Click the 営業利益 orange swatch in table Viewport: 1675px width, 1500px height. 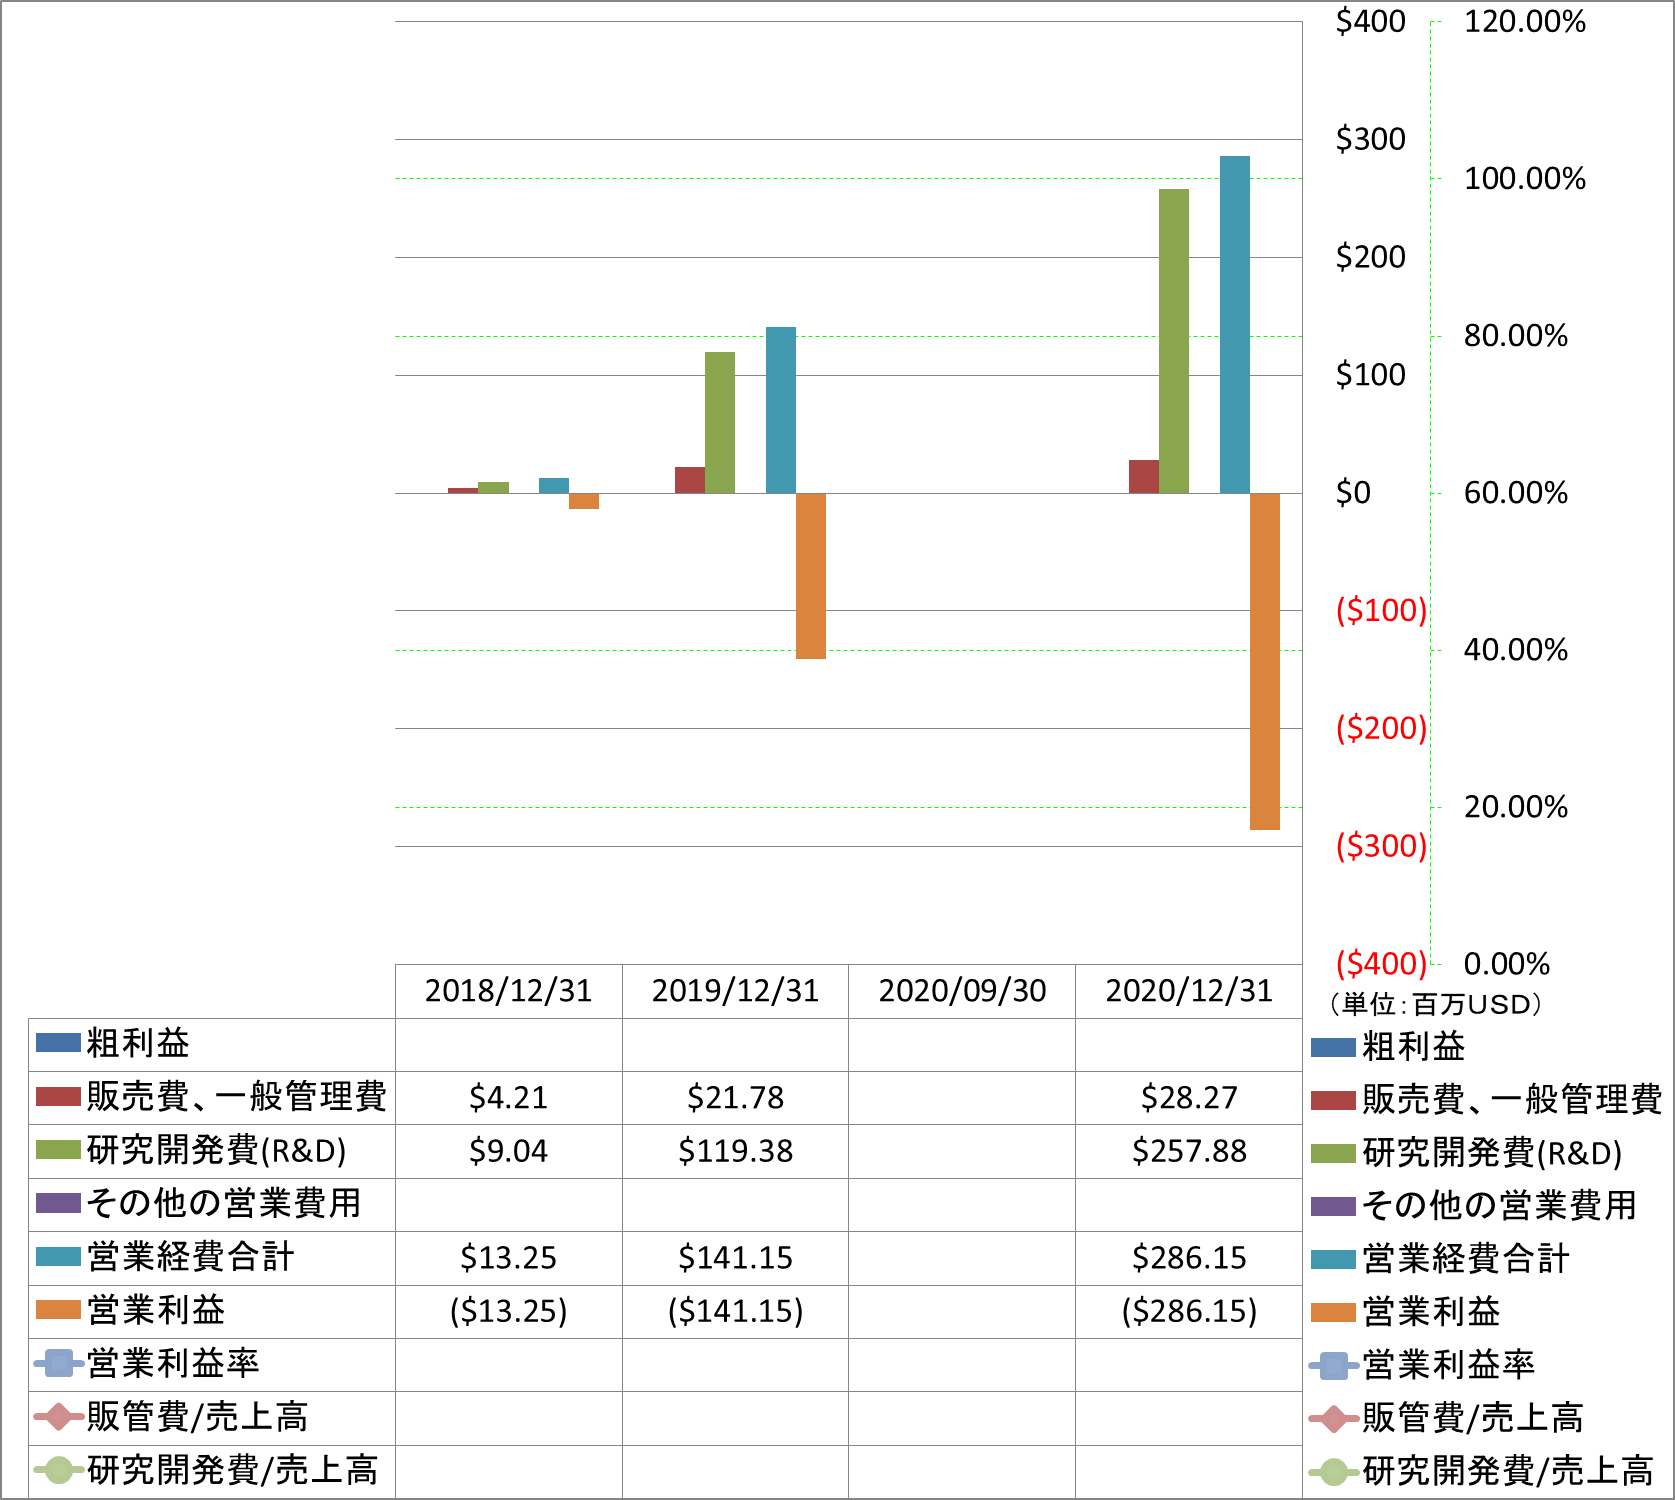pos(58,1310)
